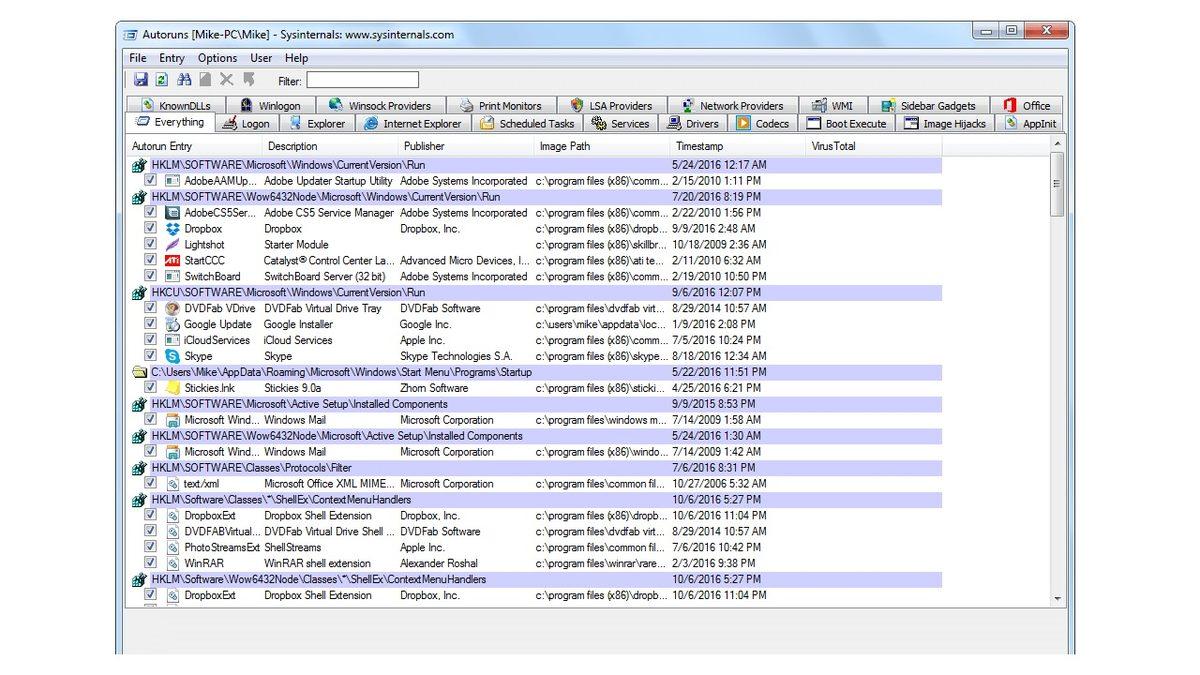Click the Stickies.lnk note icon
1200x675 pixels.
172,388
